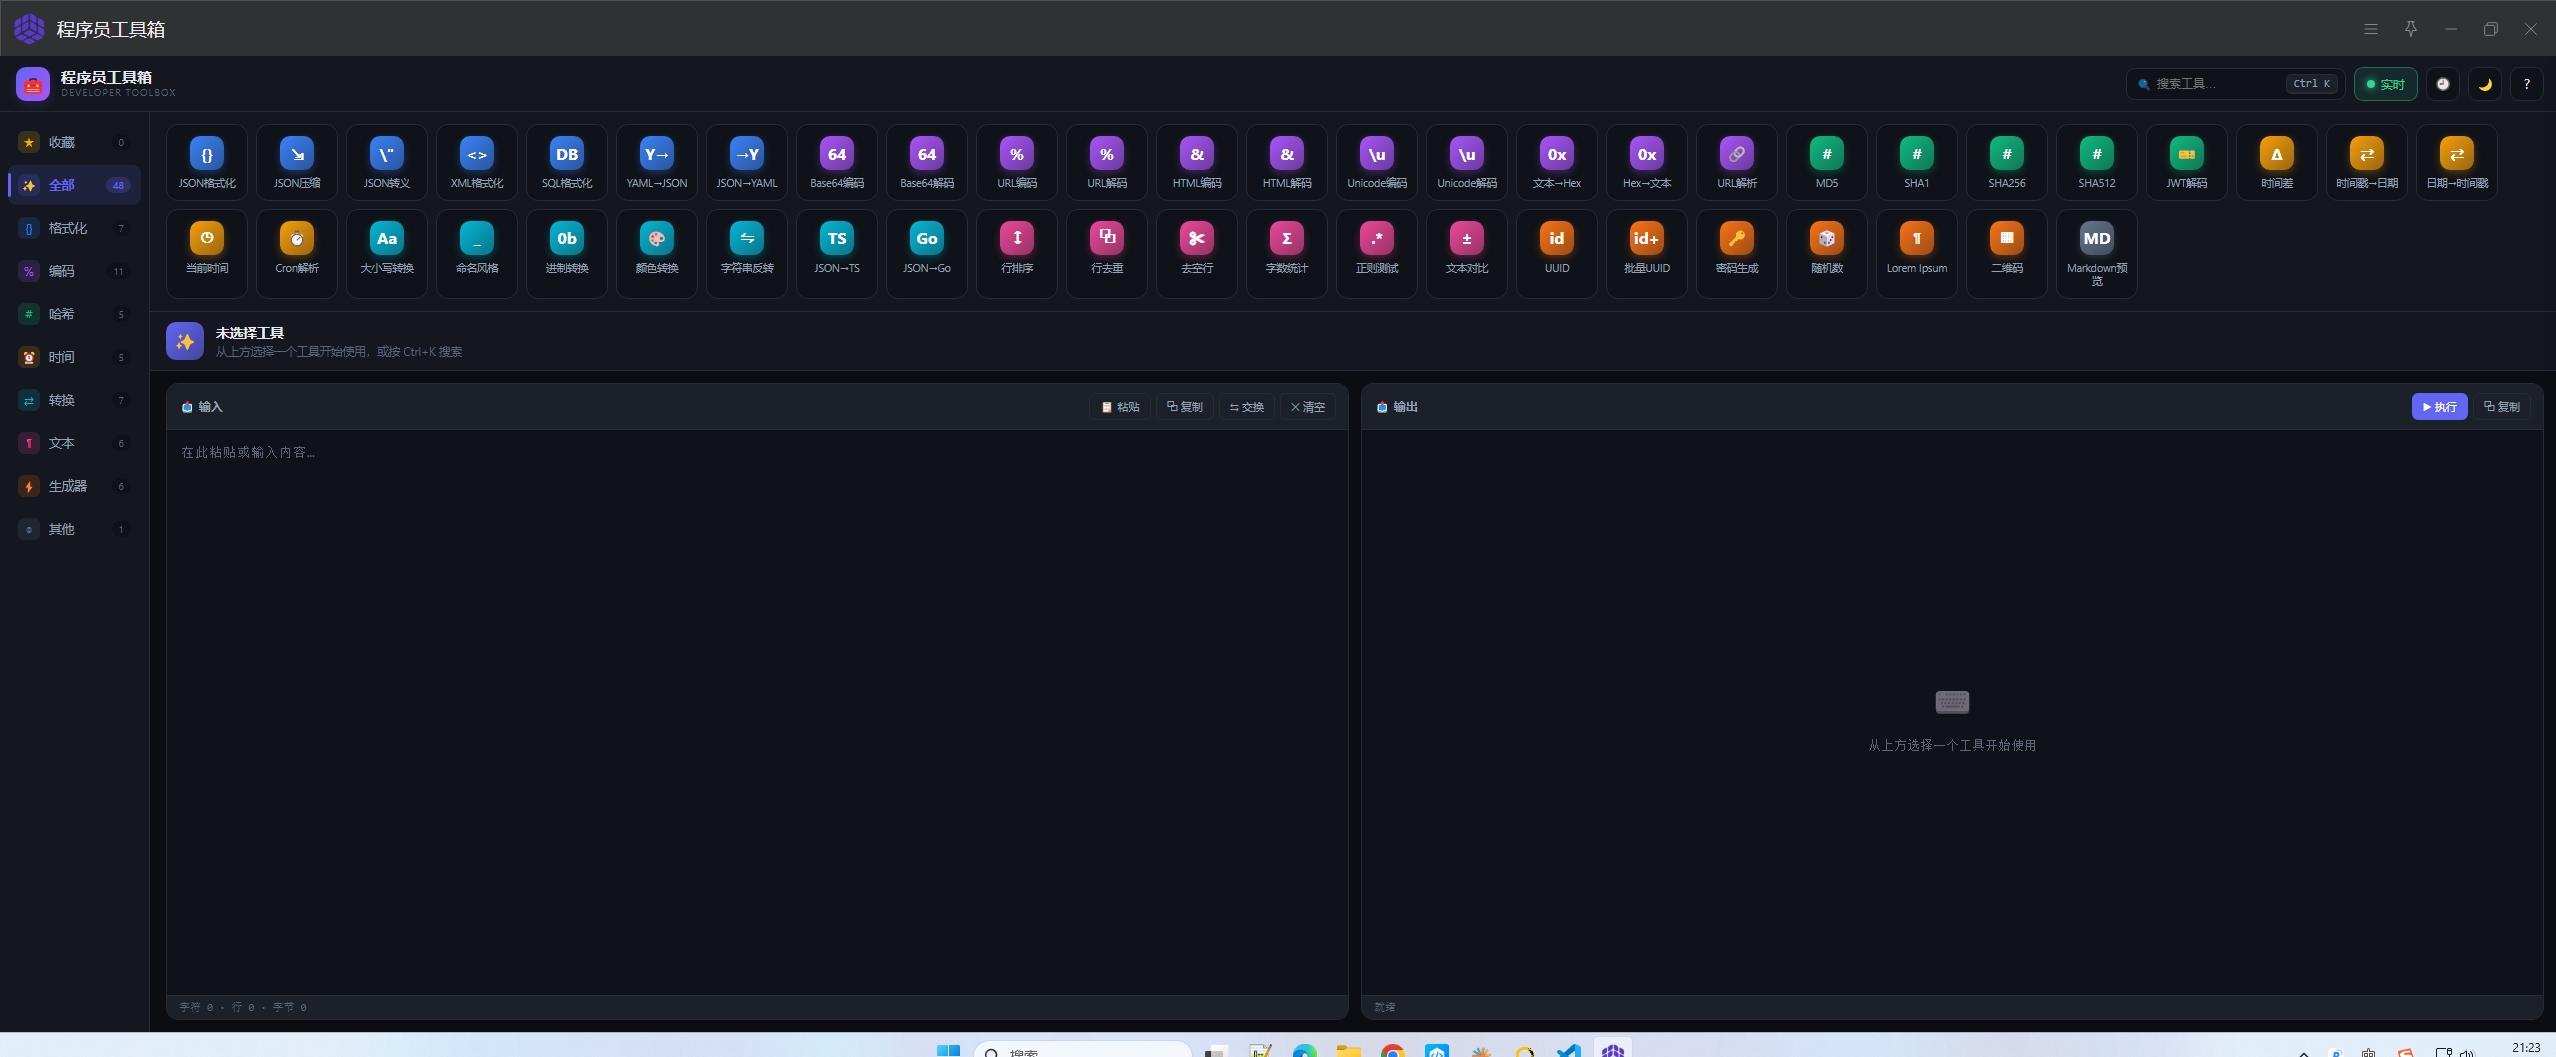2556x1057 pixels.
Task: Toggle the 实时 realtime mode
Action: [2386, 84]
